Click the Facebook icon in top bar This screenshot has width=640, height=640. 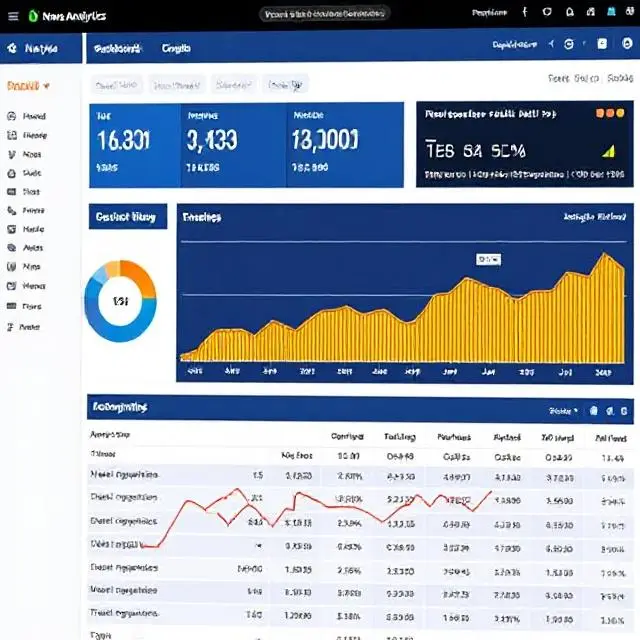(x=525, y=14)
